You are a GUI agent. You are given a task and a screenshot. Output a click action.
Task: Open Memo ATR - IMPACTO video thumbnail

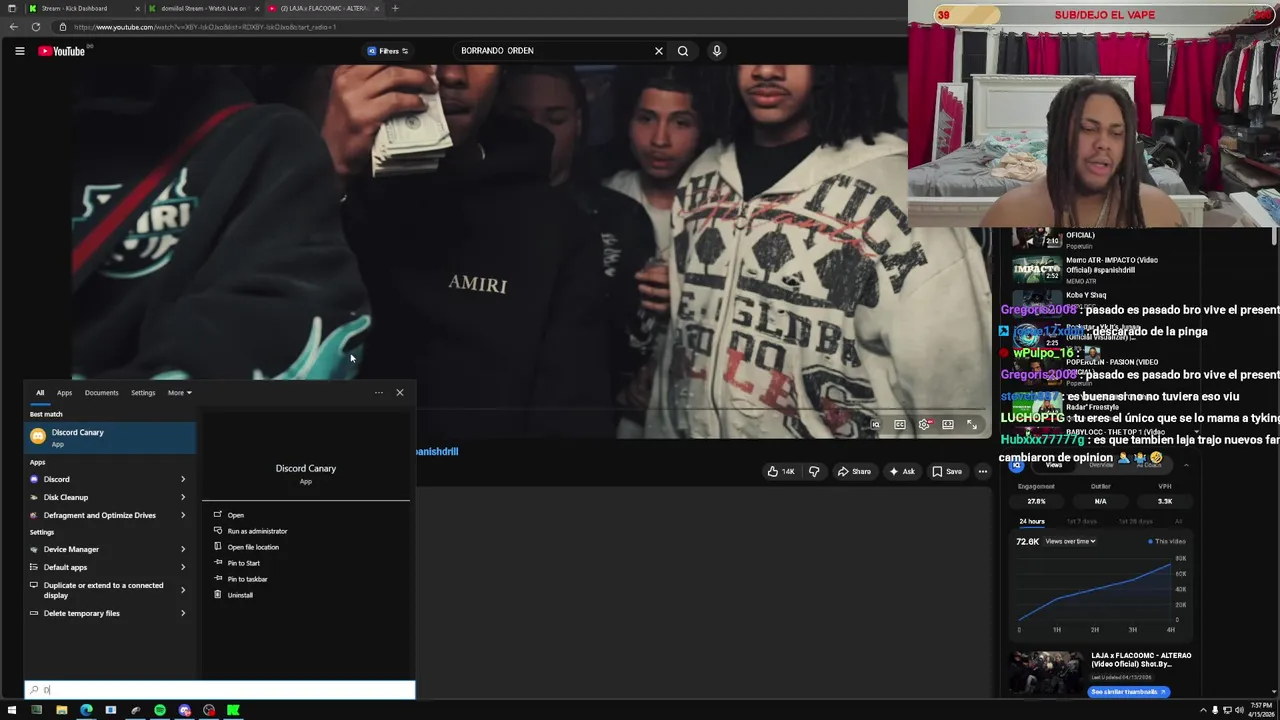1036,270
